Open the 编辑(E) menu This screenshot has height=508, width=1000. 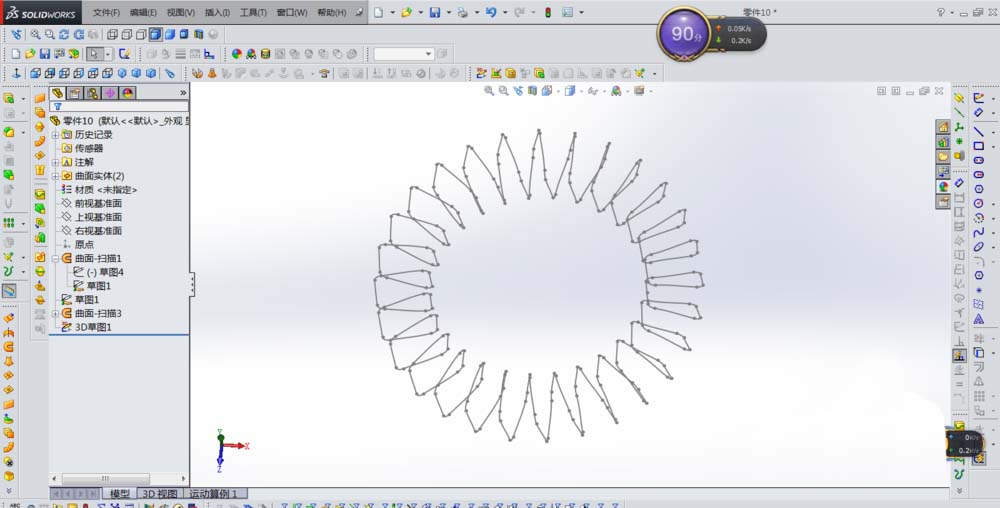(x=143, y=13)
